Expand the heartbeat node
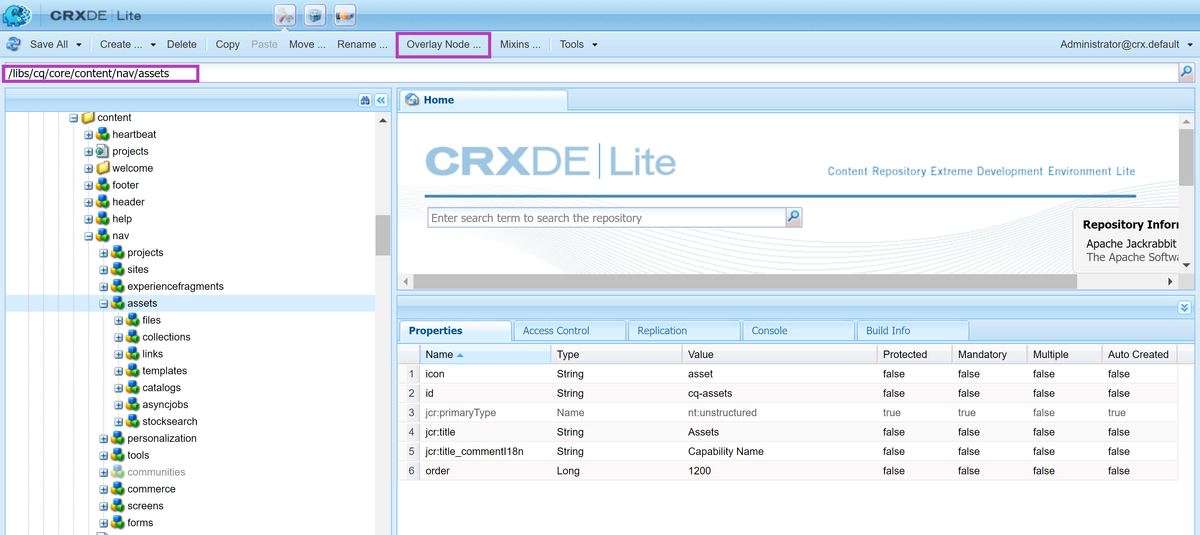This screenshot has height=535, width=1200. coord(89,135)
